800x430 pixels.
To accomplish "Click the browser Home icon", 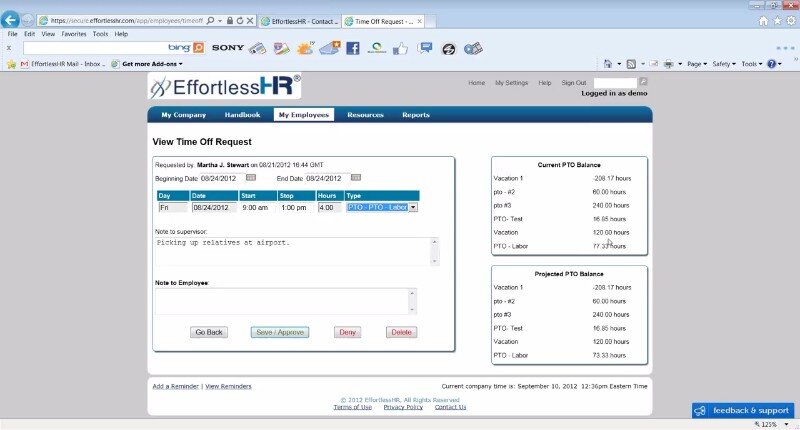I will click(764, 20).
